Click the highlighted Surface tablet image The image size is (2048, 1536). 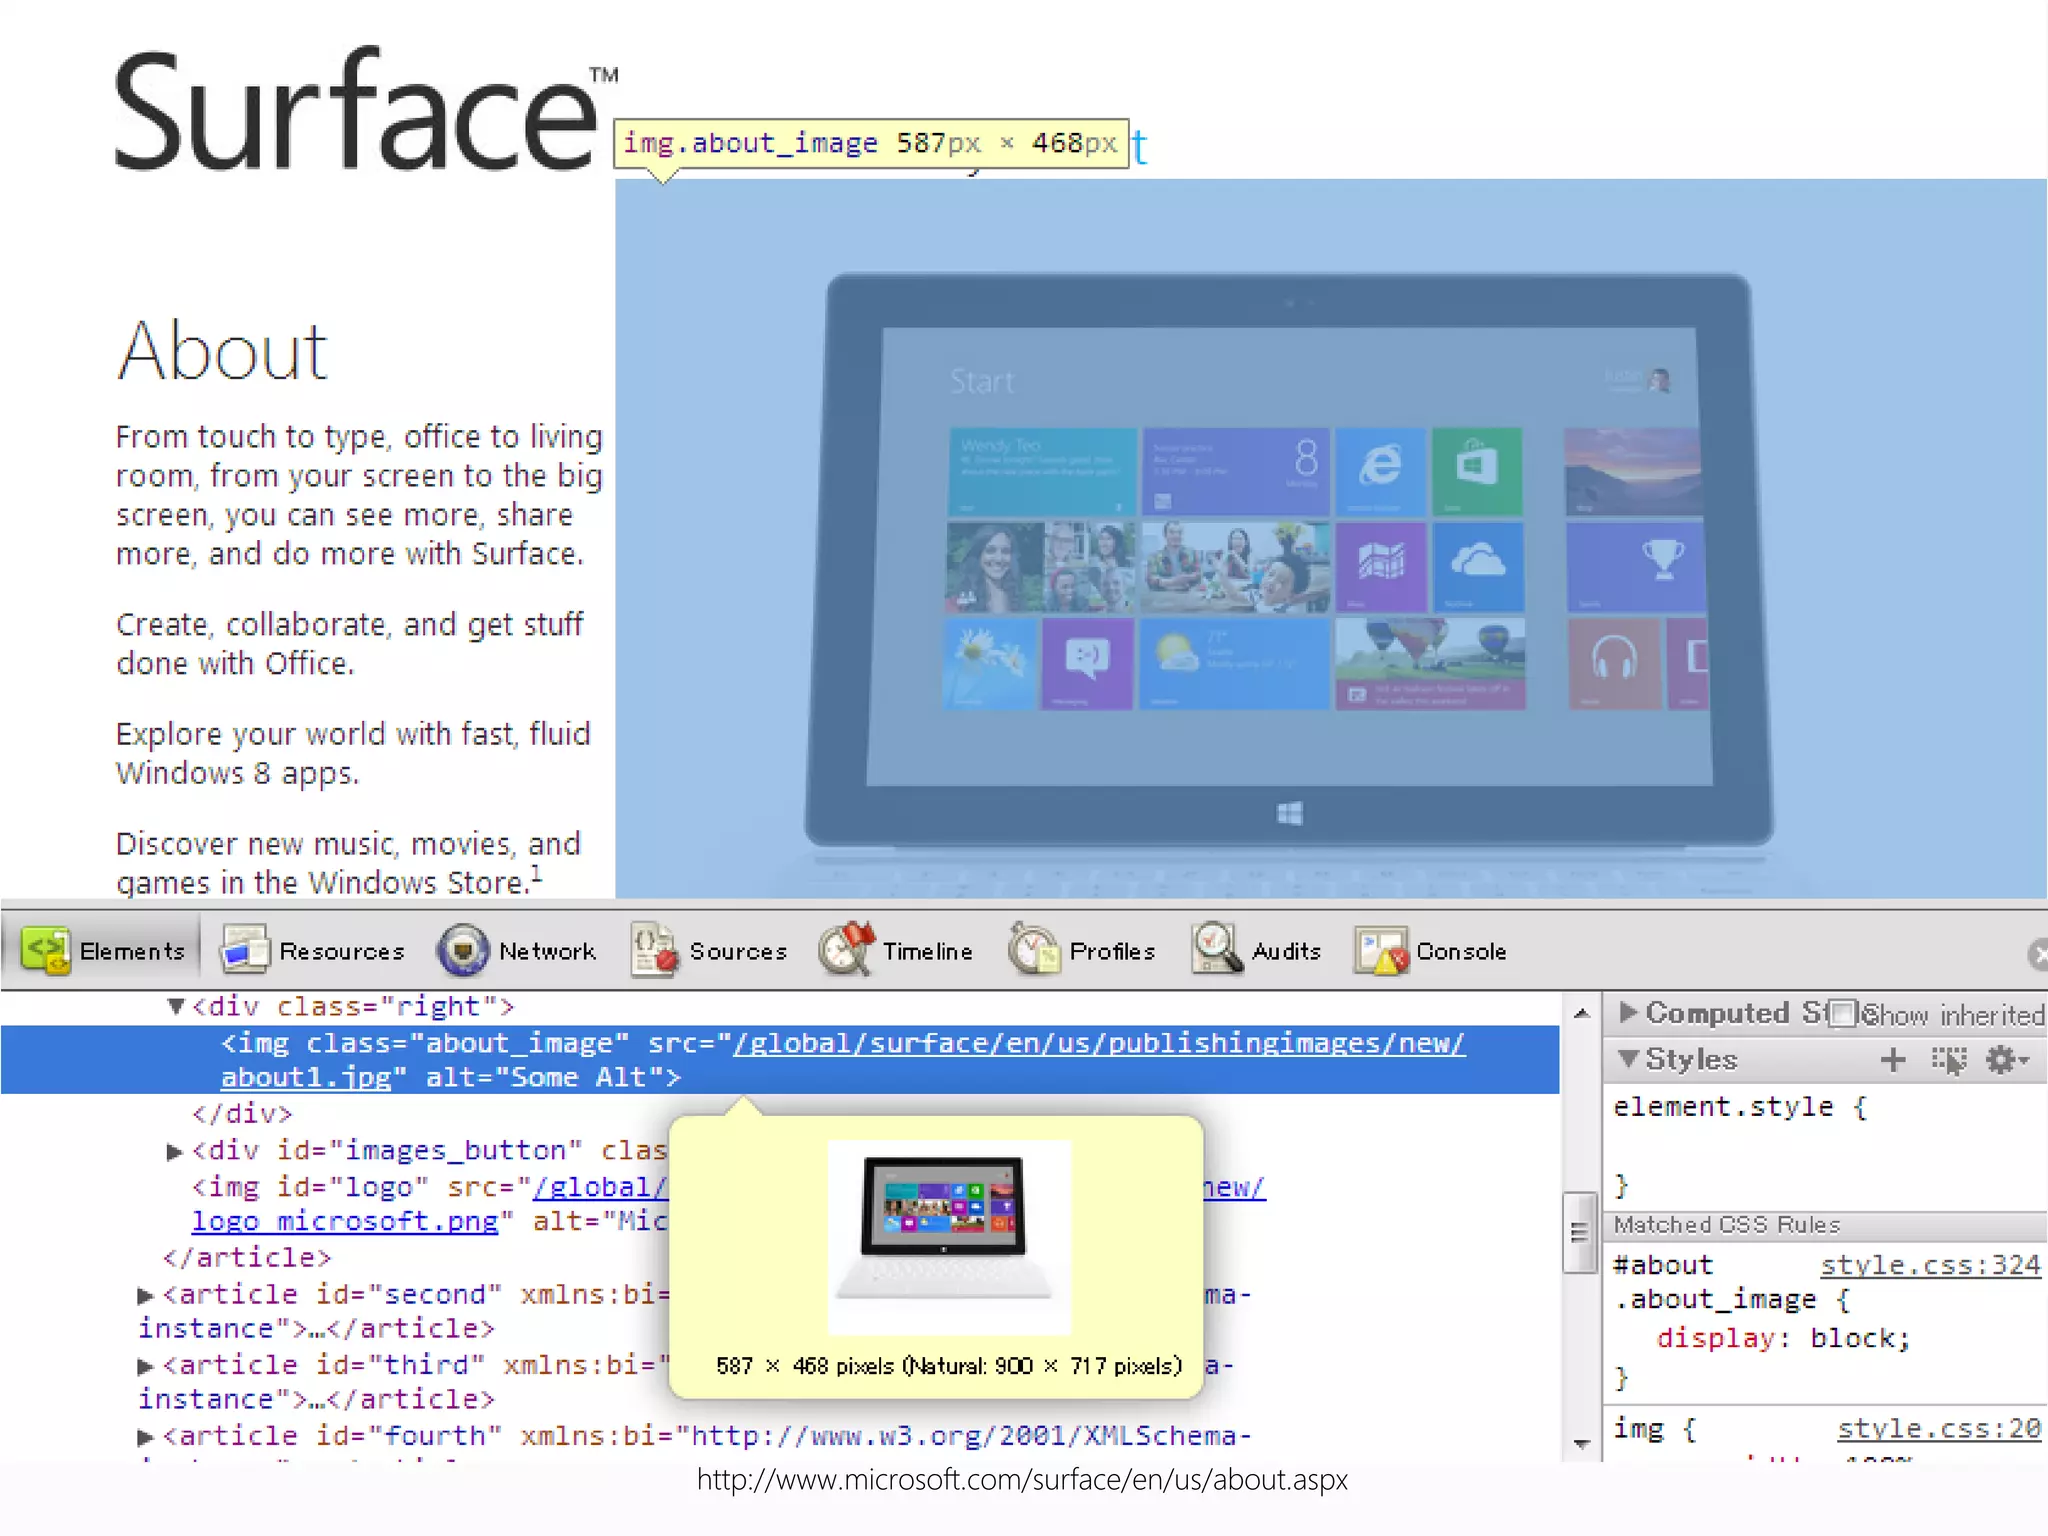1330,538
